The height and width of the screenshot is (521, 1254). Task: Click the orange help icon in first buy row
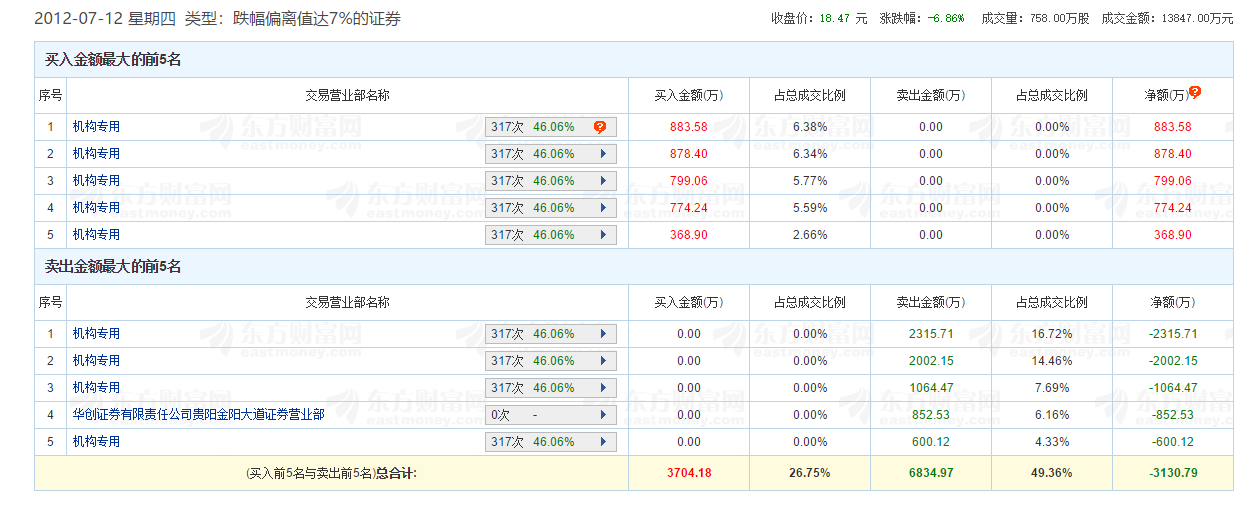point(600,127)
